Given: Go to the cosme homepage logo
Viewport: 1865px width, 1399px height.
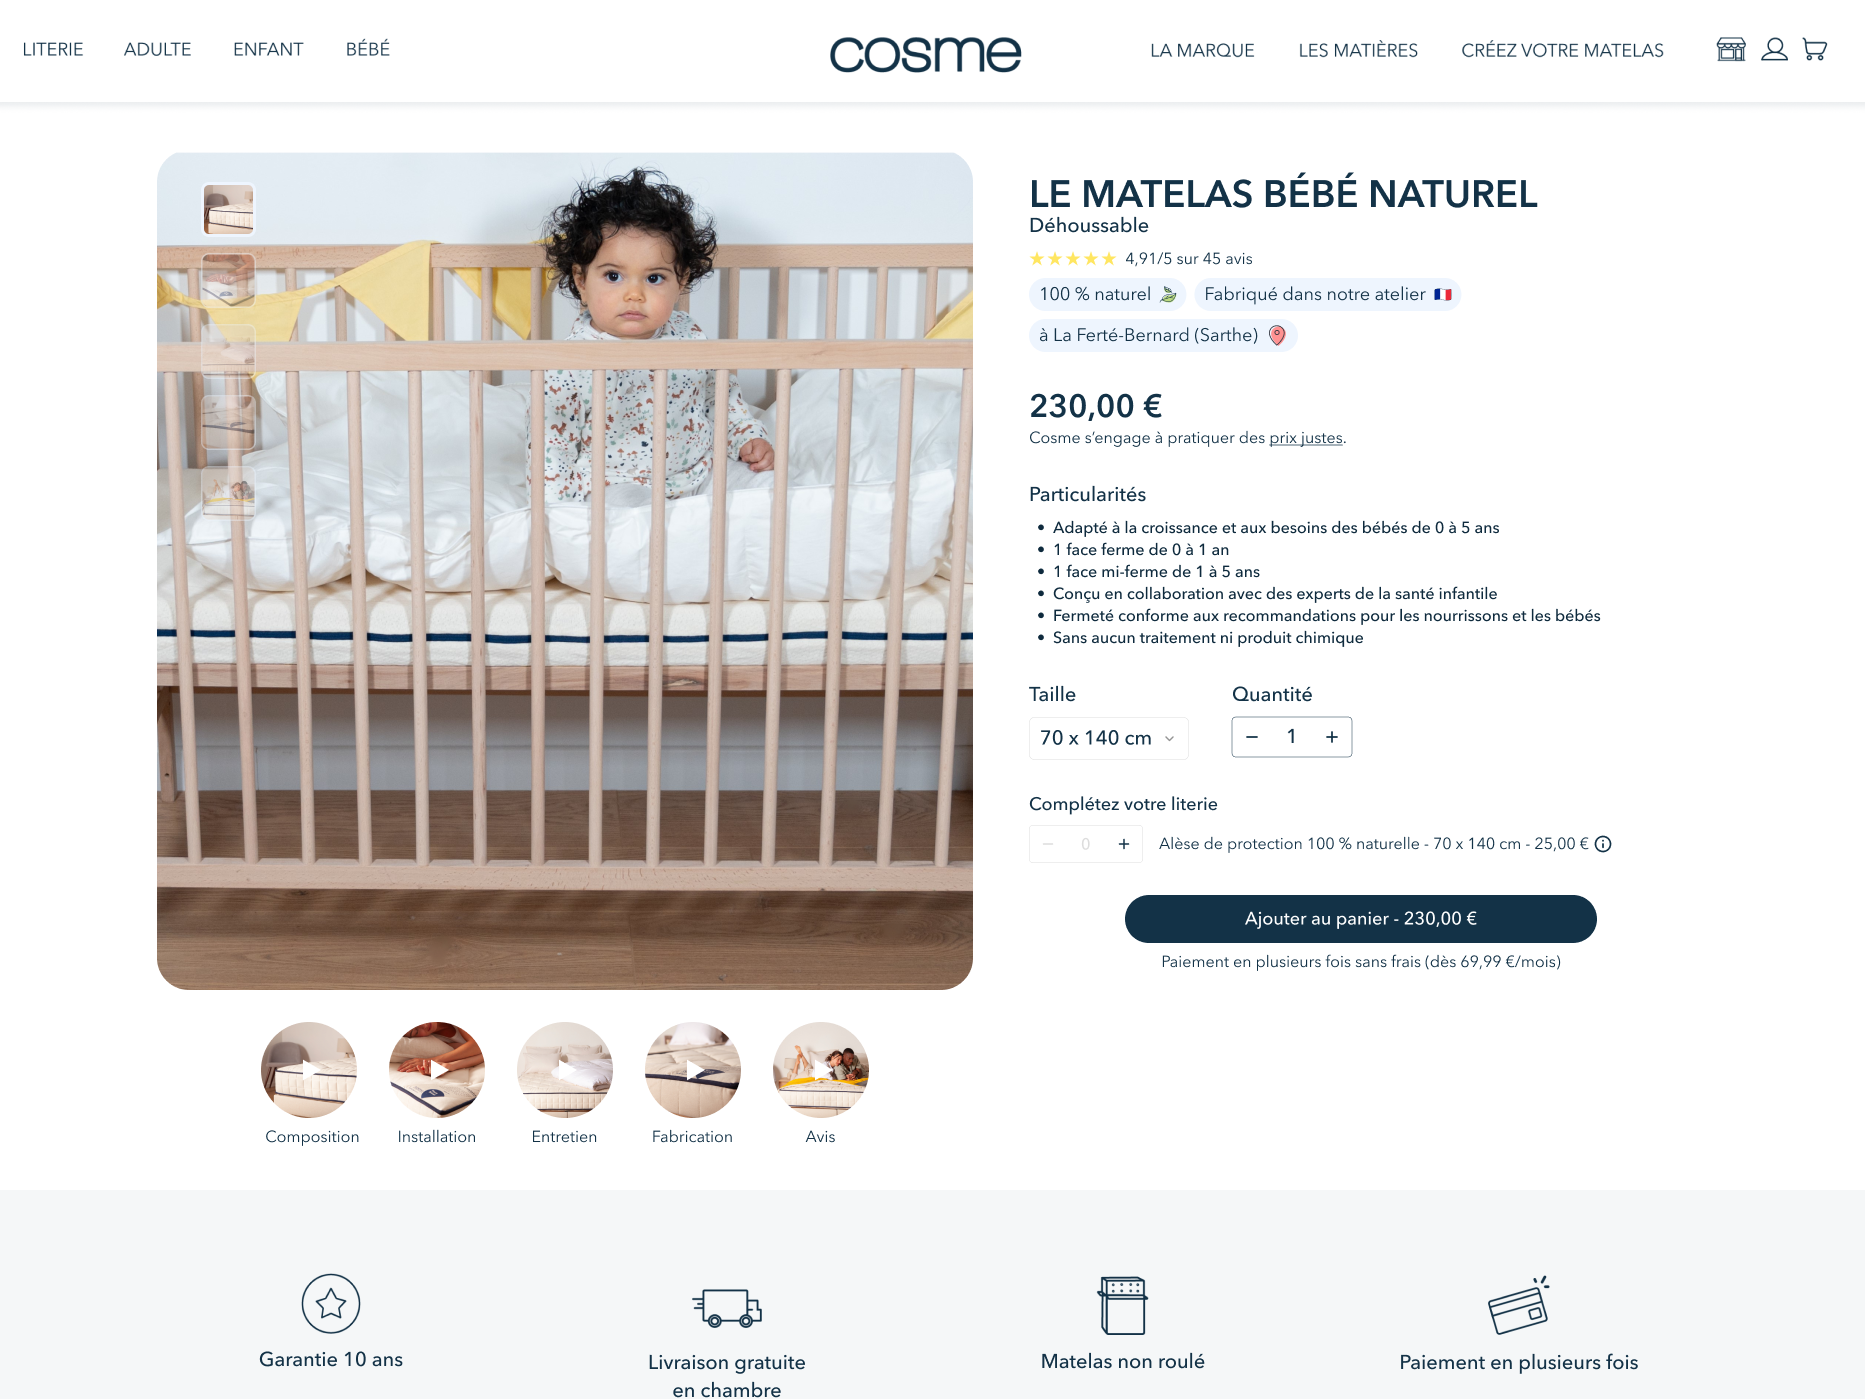Looking at the screenshot, I should pos(925,53).
